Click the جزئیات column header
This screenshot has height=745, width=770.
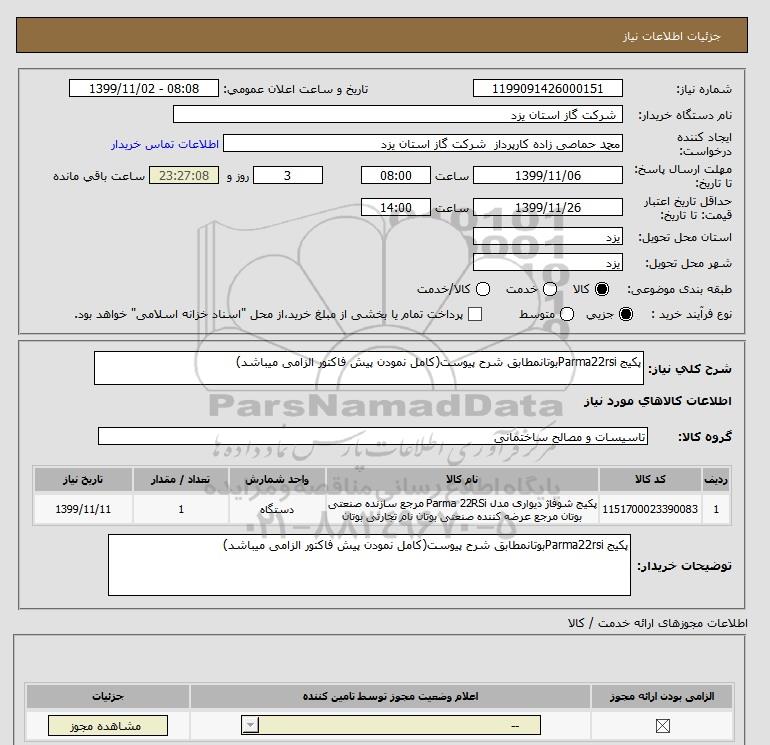pos(108,696)
